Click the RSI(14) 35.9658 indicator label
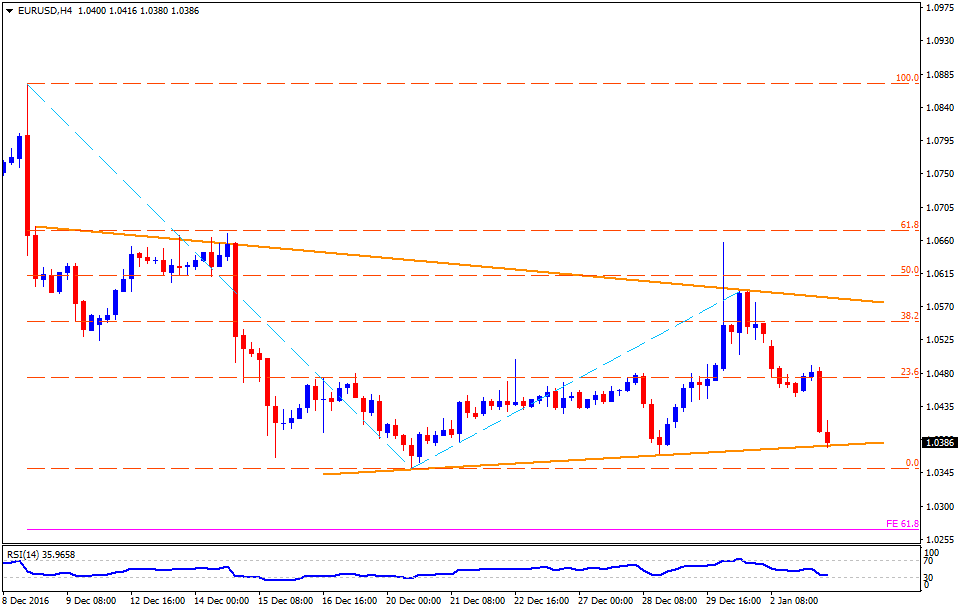 (x=41, y=554)
